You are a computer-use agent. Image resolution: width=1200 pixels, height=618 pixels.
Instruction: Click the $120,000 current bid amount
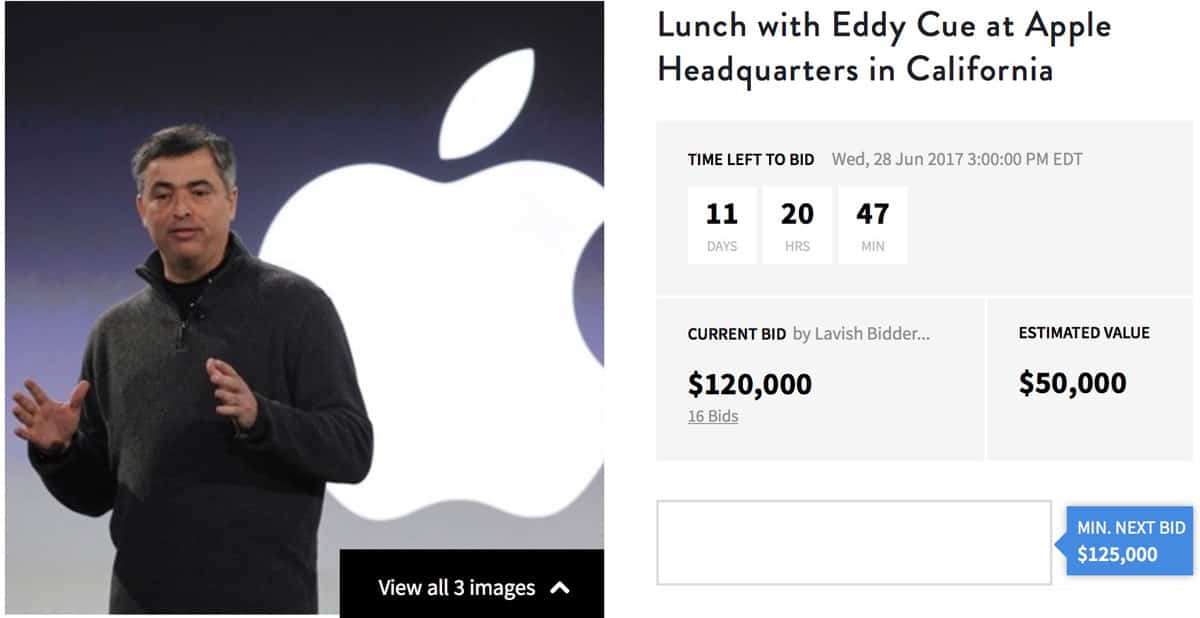749,384
